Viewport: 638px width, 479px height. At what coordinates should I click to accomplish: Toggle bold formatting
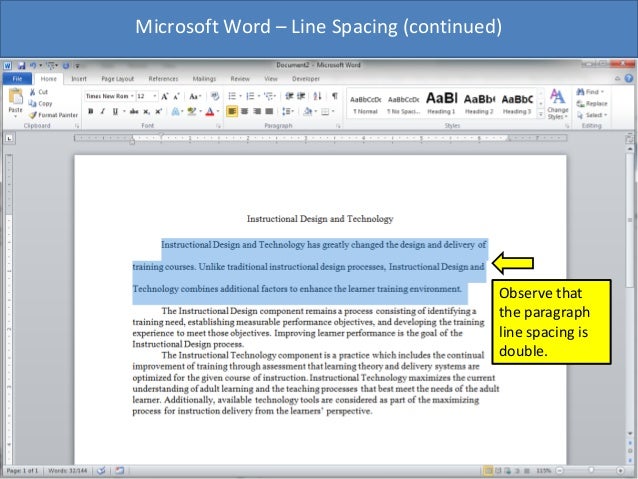[90, 112]
